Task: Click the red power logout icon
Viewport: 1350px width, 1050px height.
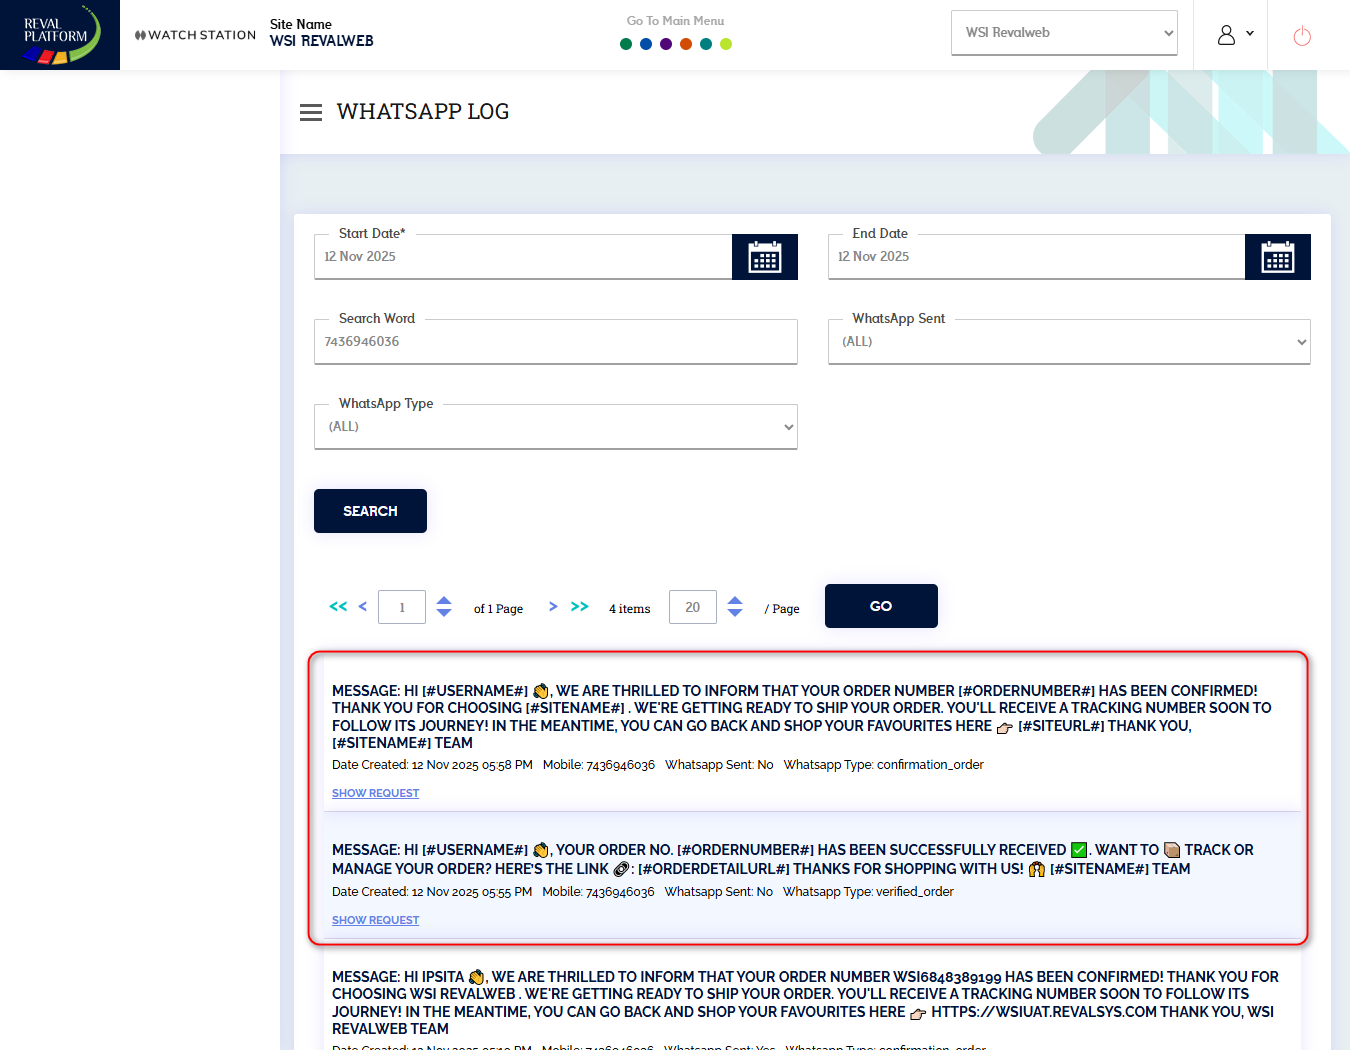Action: click(1301, 37)
